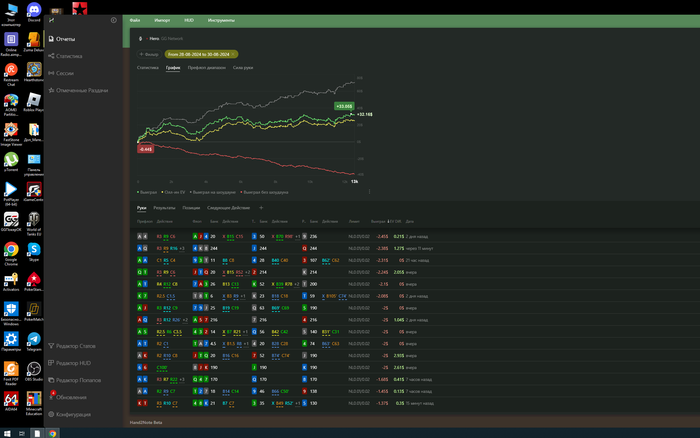Viewport: 700px width, 438px height.
Task: Open the Импорт menu
Action: 163,20
